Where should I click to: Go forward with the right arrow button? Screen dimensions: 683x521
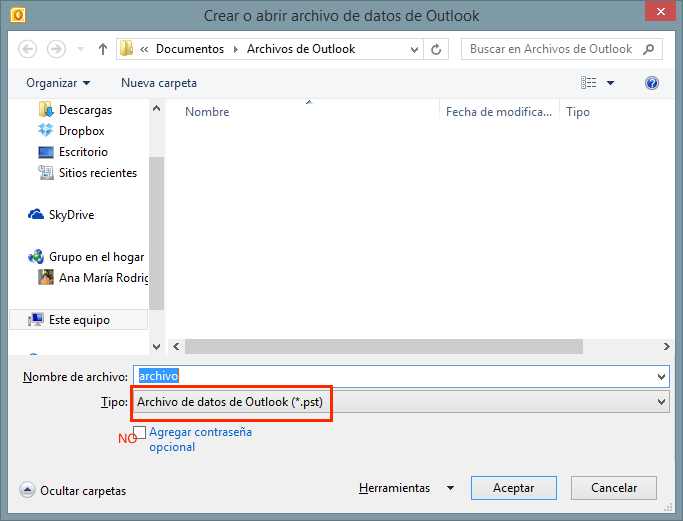point(56,49)
